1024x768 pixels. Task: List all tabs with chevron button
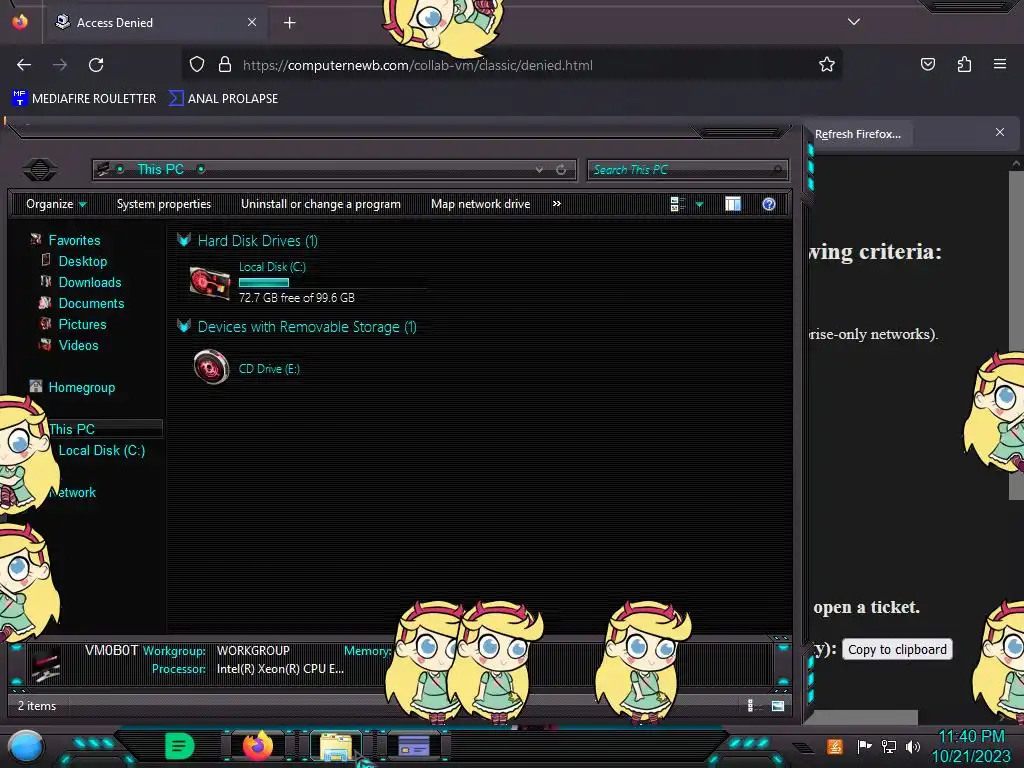[853, 22]
